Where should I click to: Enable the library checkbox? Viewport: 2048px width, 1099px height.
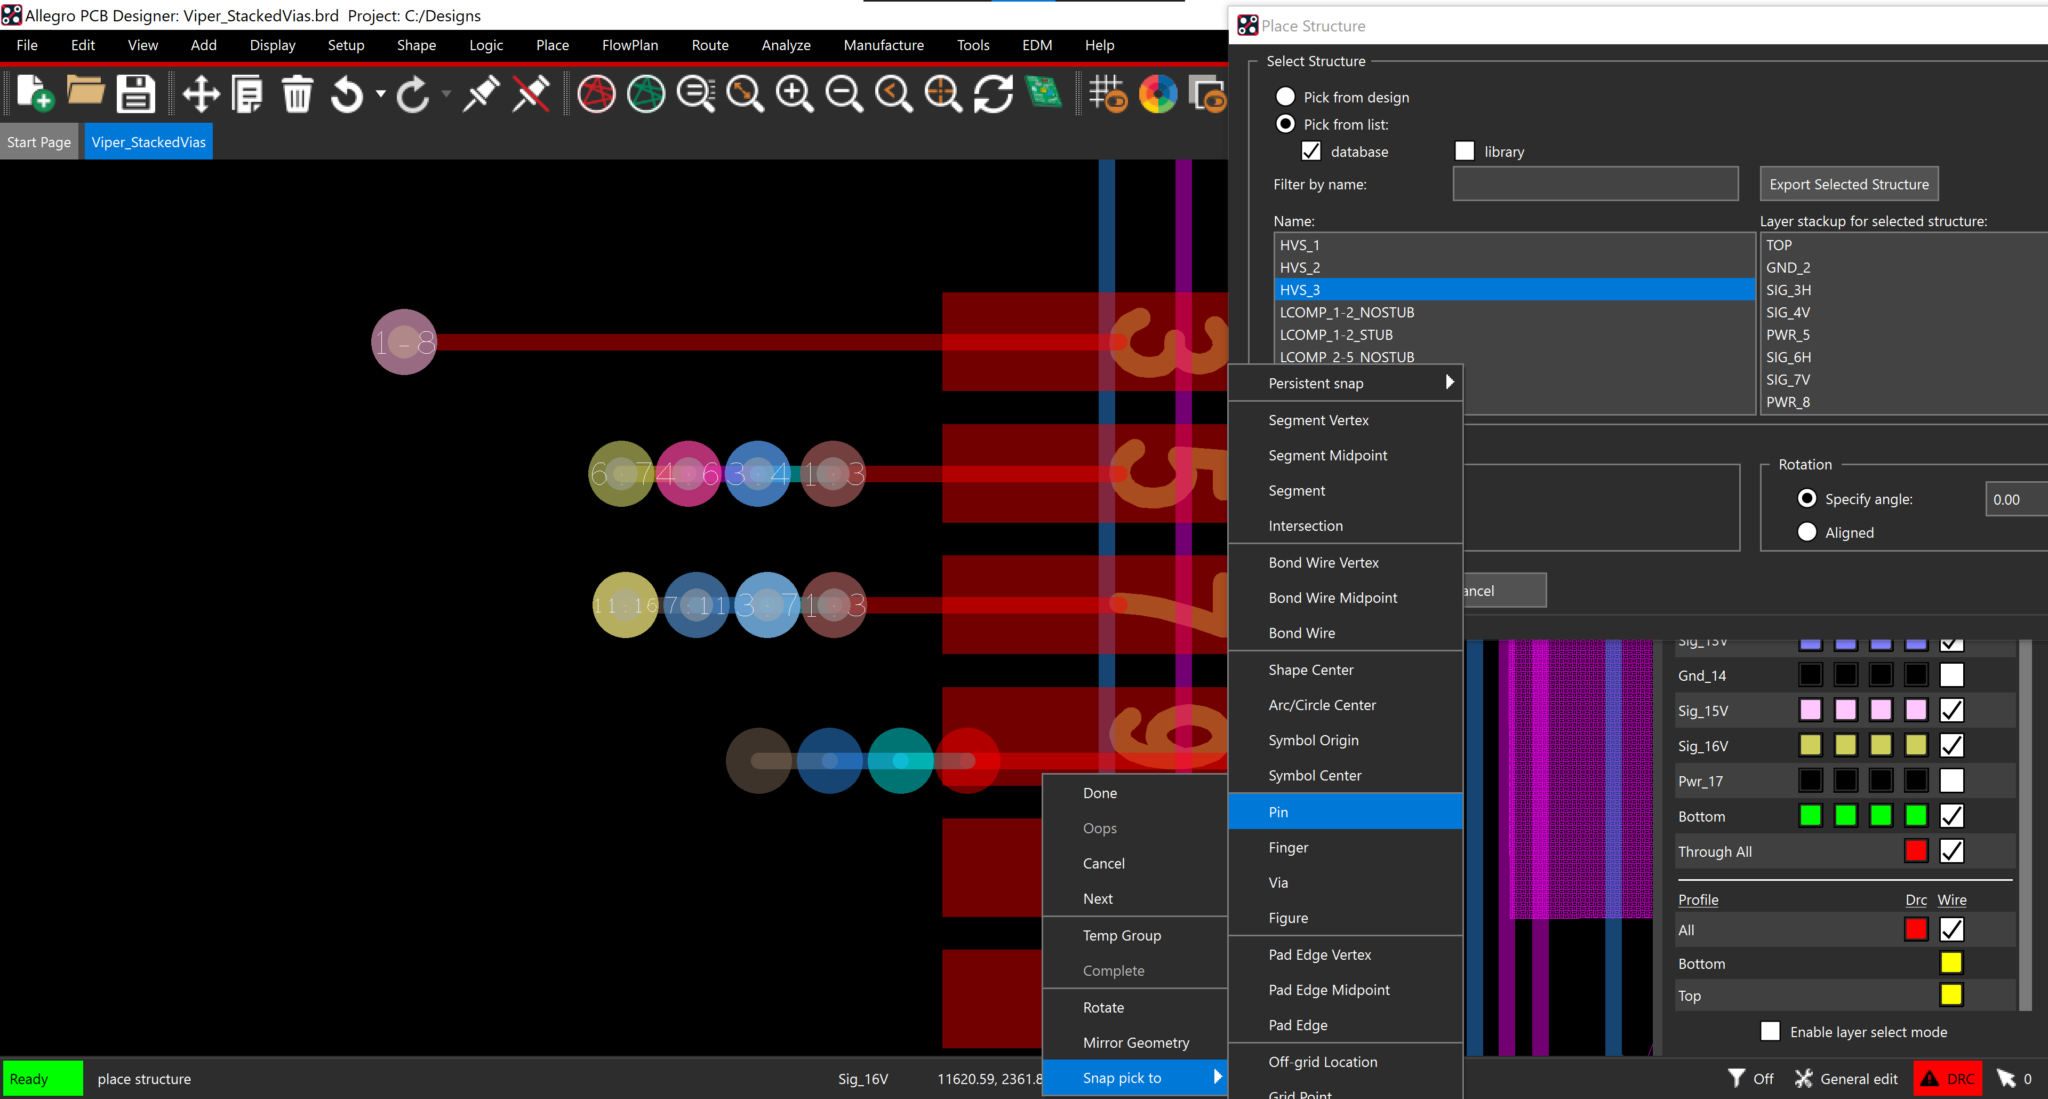(x=1464, y=150)
